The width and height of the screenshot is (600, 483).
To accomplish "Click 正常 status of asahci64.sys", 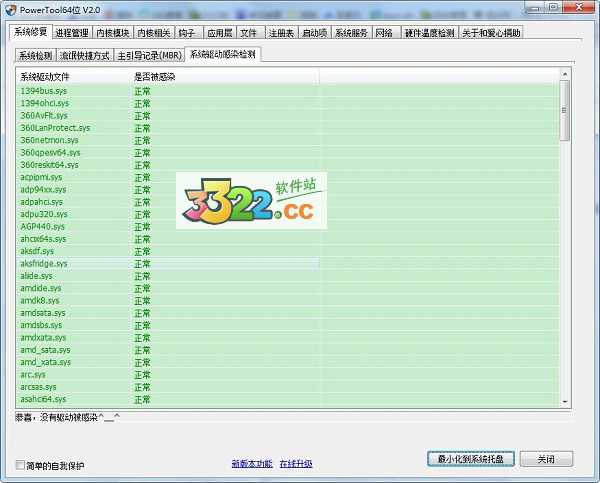I will (142, 400).
